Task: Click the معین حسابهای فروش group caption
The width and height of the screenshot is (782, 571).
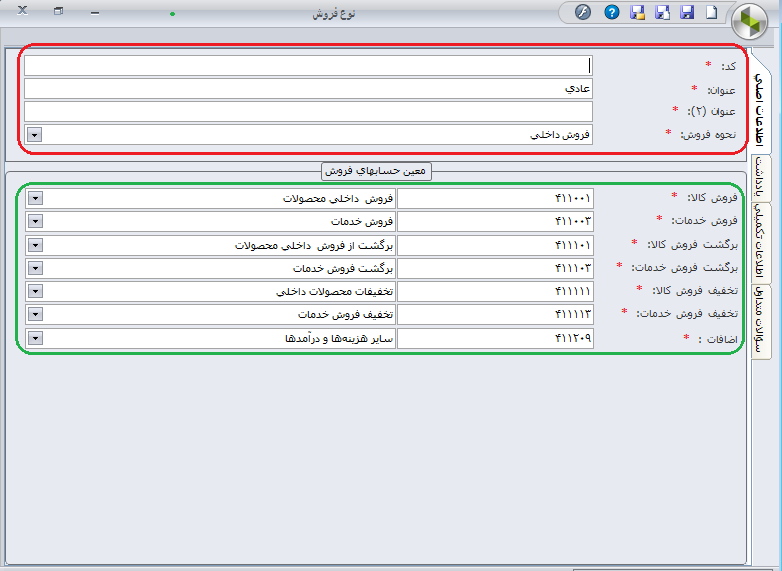Action: (x=376, y=171)
